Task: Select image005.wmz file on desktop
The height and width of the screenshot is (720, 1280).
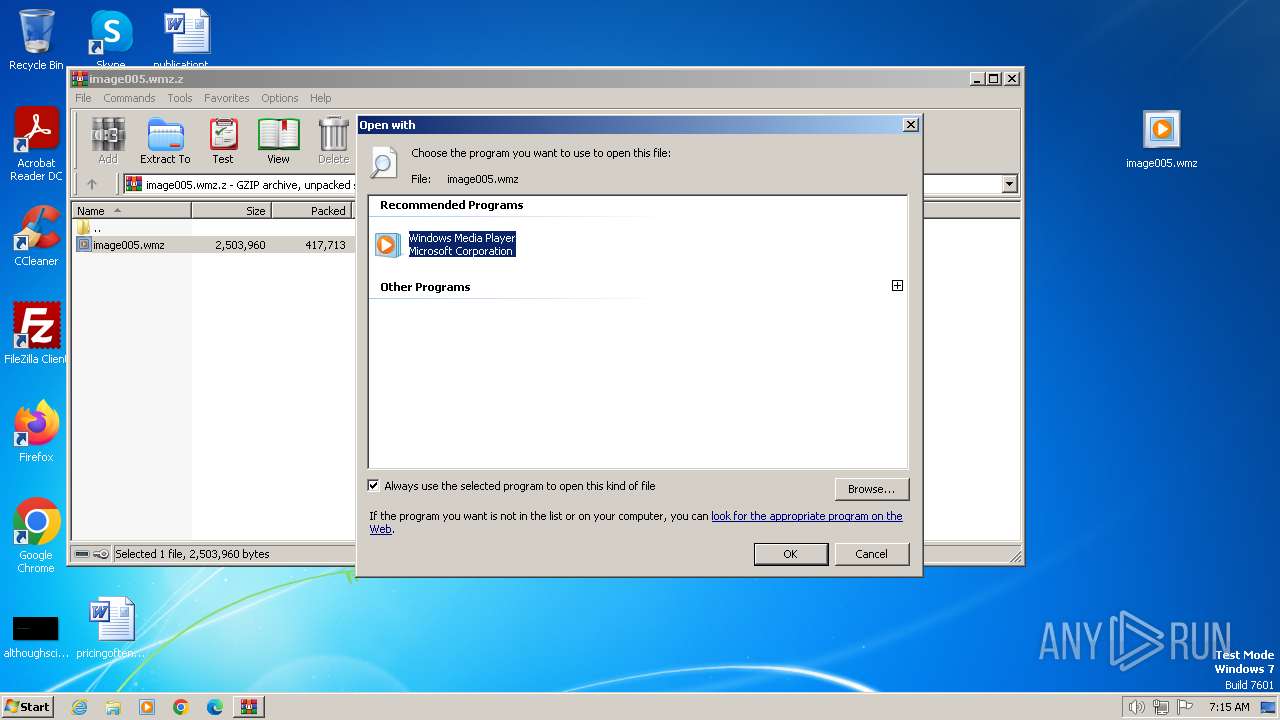Action: (1161, 139)
